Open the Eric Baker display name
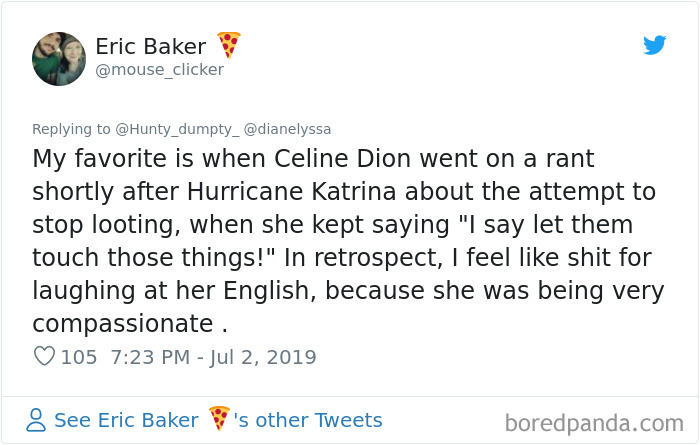Screen dimensions: 700x445 (x=152, y=46)
